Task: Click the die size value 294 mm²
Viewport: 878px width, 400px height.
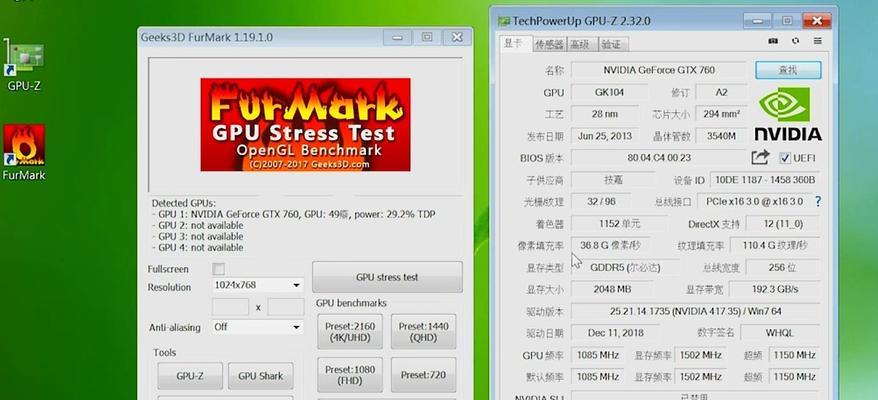Action: 721,114
